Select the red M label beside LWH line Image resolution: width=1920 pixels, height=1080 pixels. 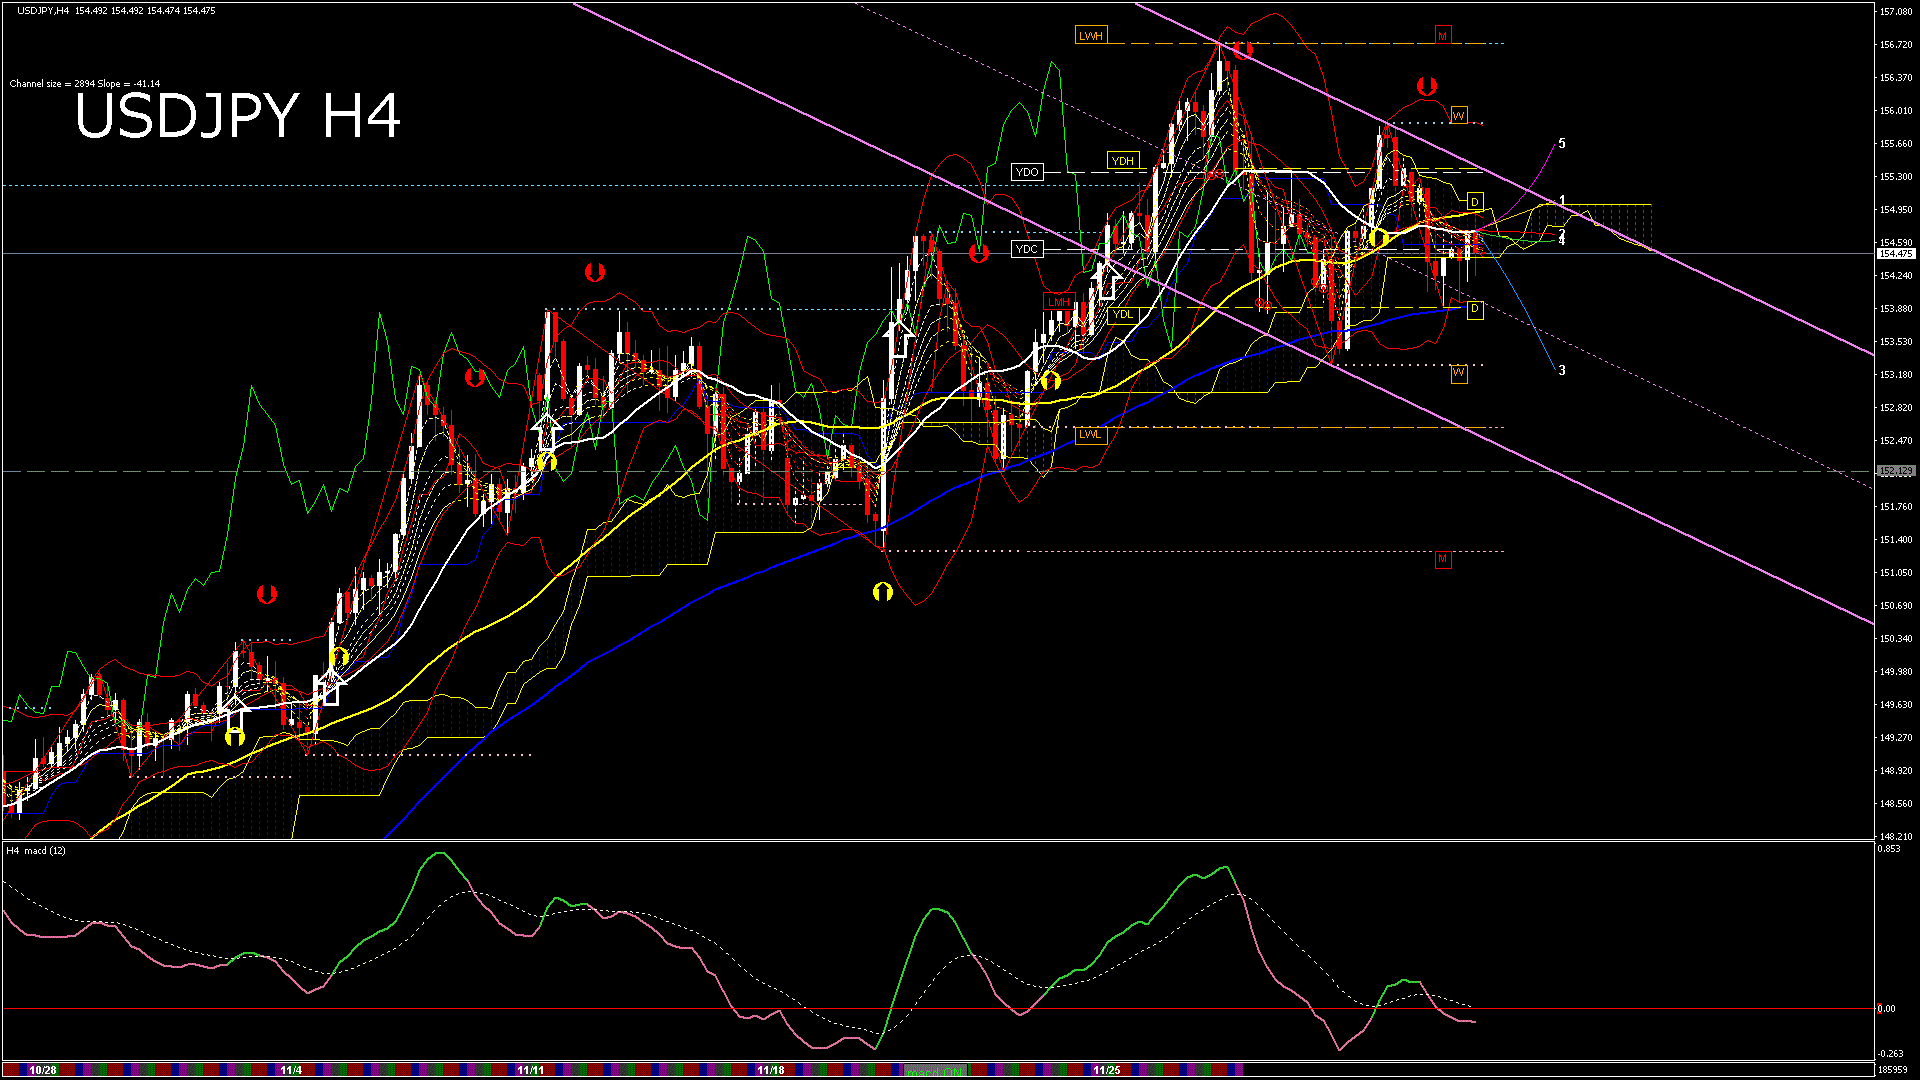click(1442, 36)
